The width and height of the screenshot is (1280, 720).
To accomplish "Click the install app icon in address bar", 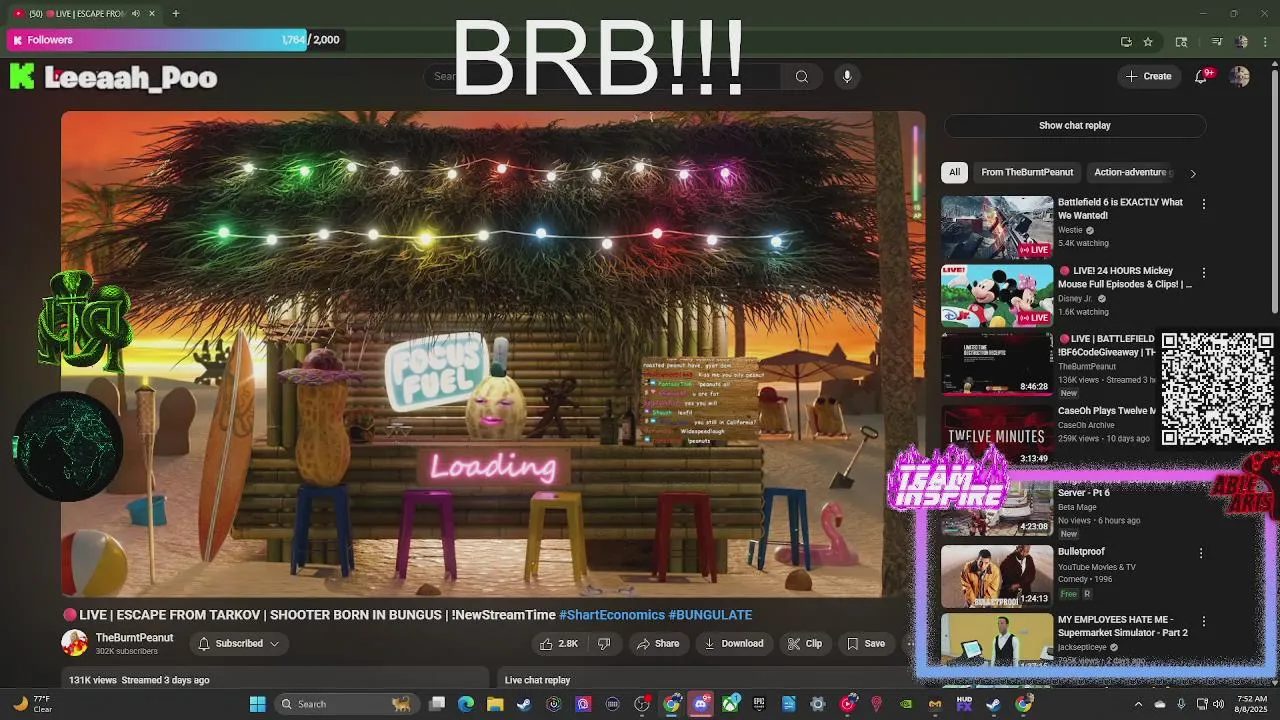I will tap(1126, 41).
